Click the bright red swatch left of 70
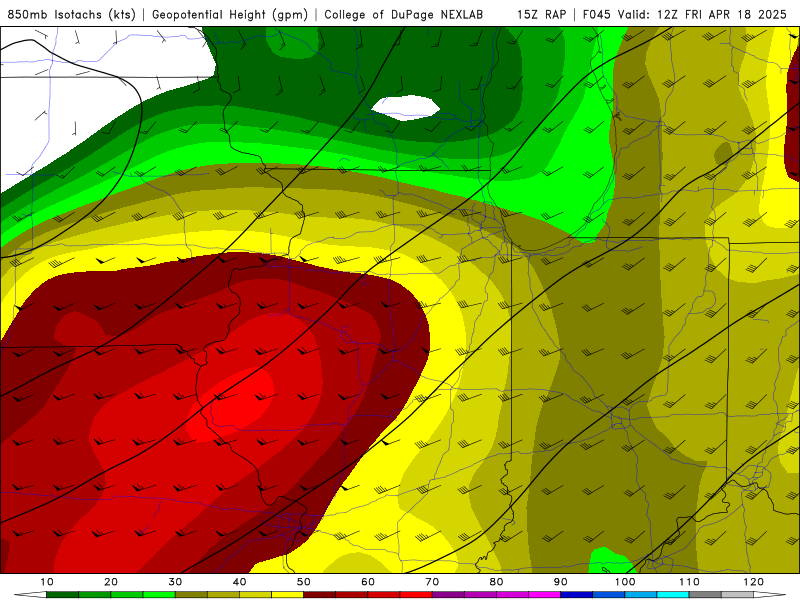The height and width of the screenshot is (600, 800). [416, 595]
